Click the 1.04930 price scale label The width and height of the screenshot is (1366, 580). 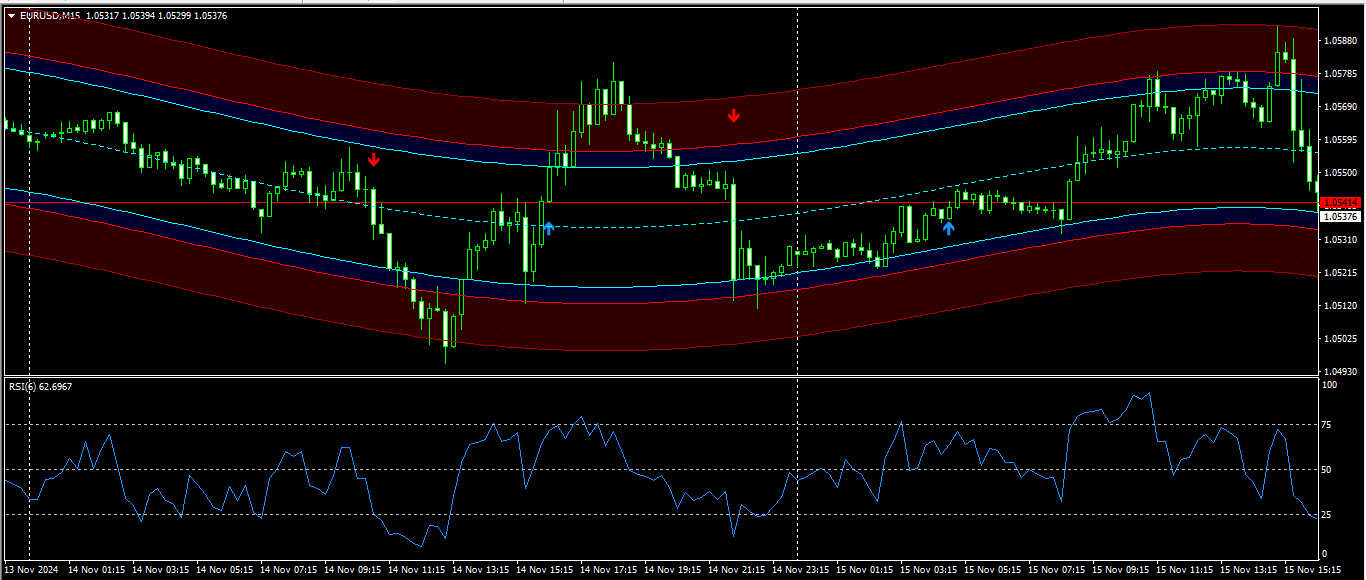(1340, 371)
